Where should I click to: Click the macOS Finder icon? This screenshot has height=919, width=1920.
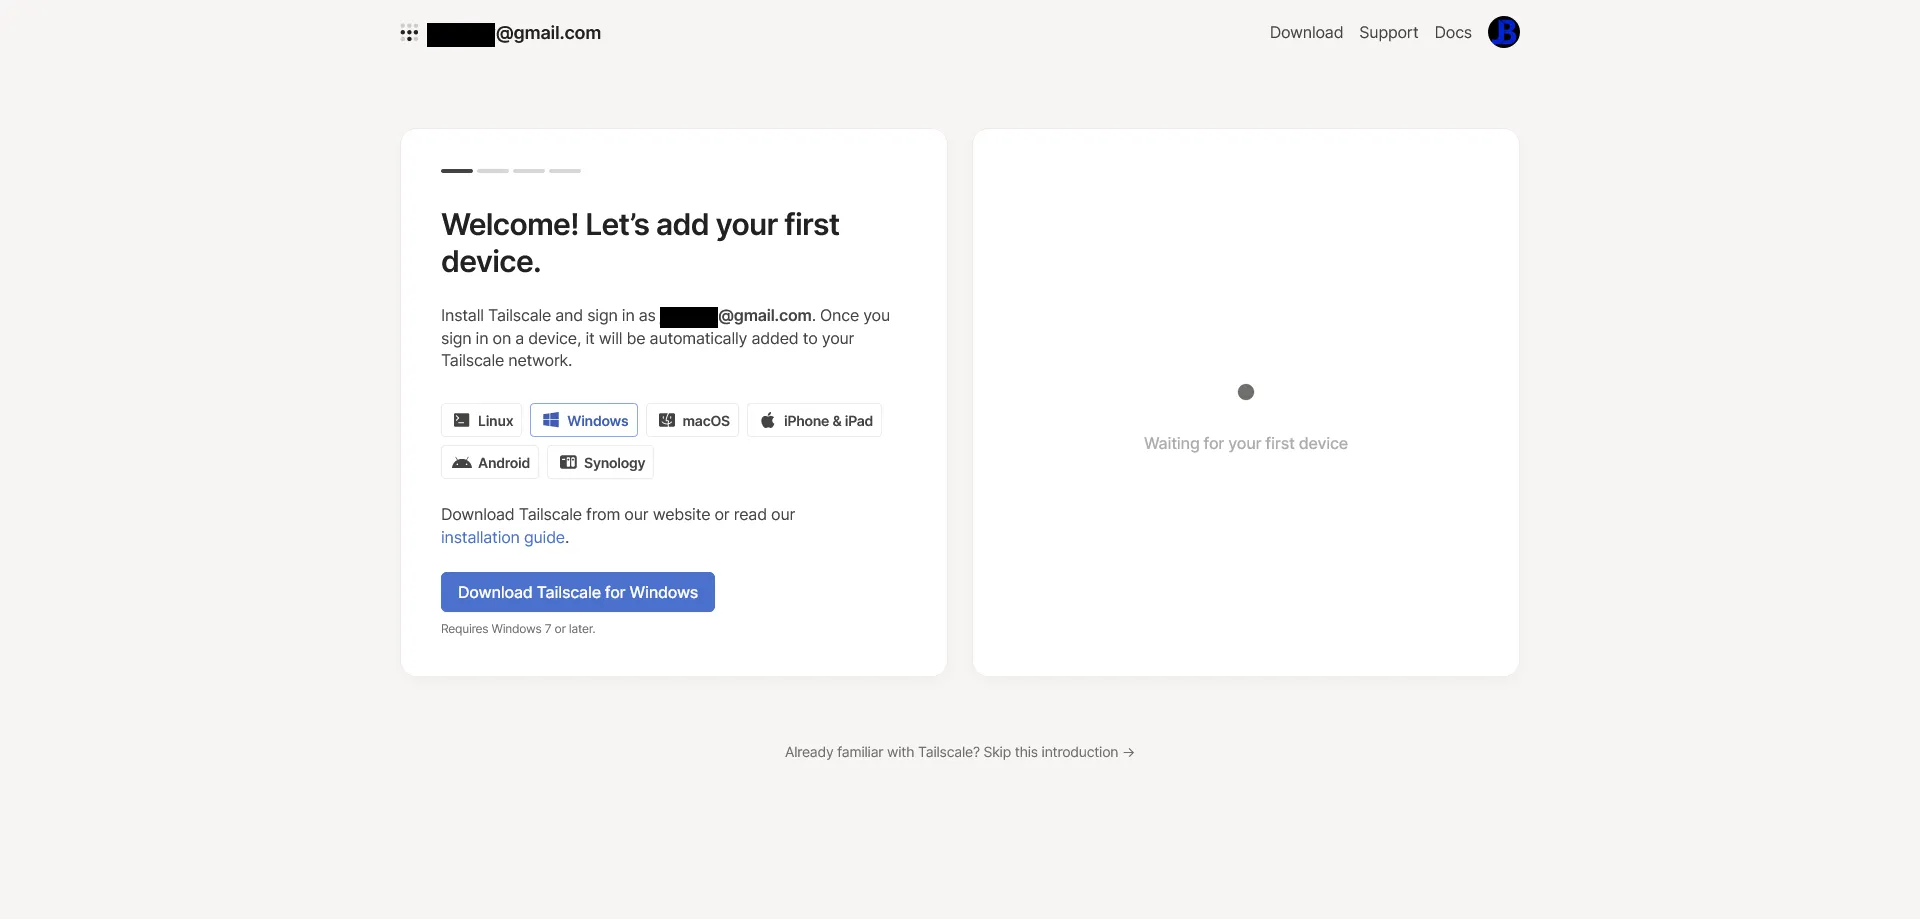(x=667, y=421)
